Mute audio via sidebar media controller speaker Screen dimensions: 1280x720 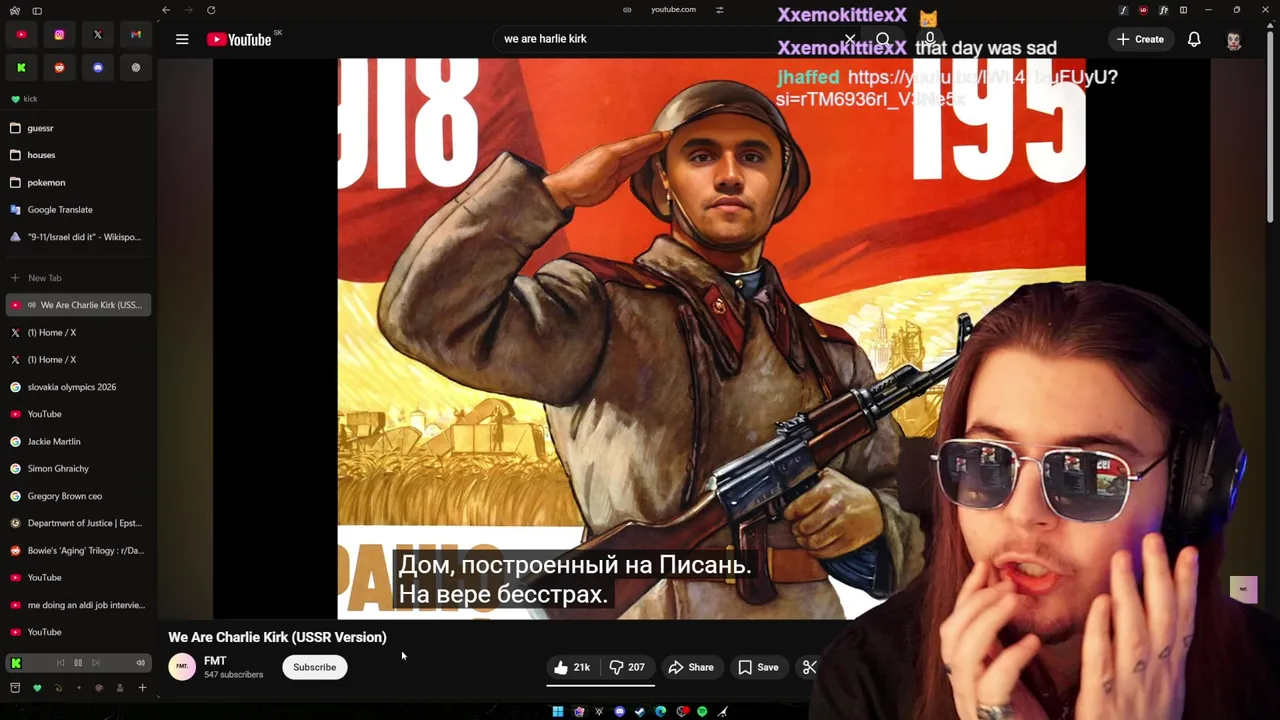[x=140, y=663]
